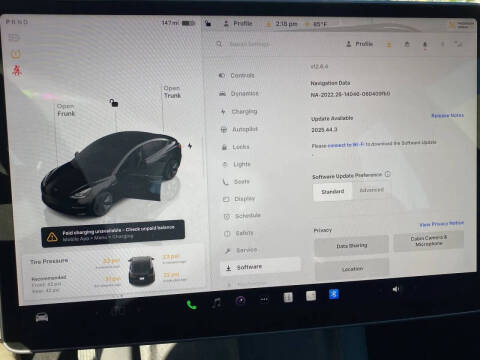Open Safety settings menu

click(x=239, y=233)
